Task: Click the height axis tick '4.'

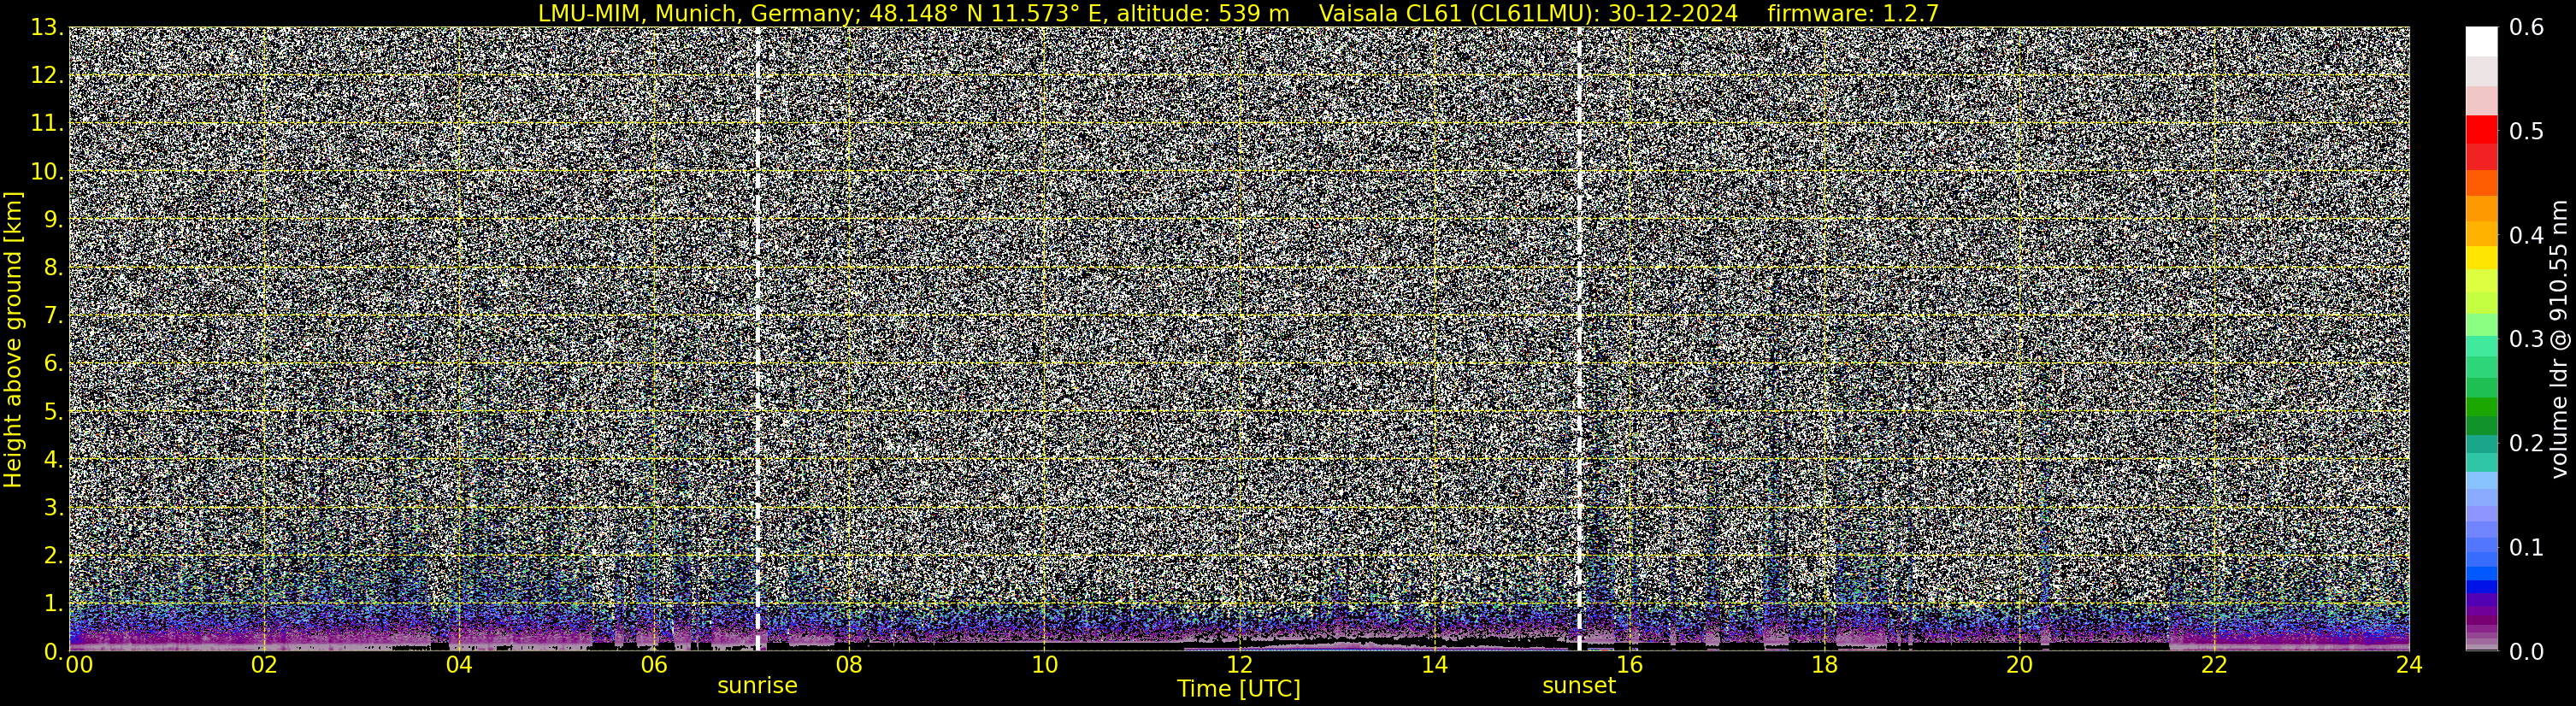Action: pos(54,460)
